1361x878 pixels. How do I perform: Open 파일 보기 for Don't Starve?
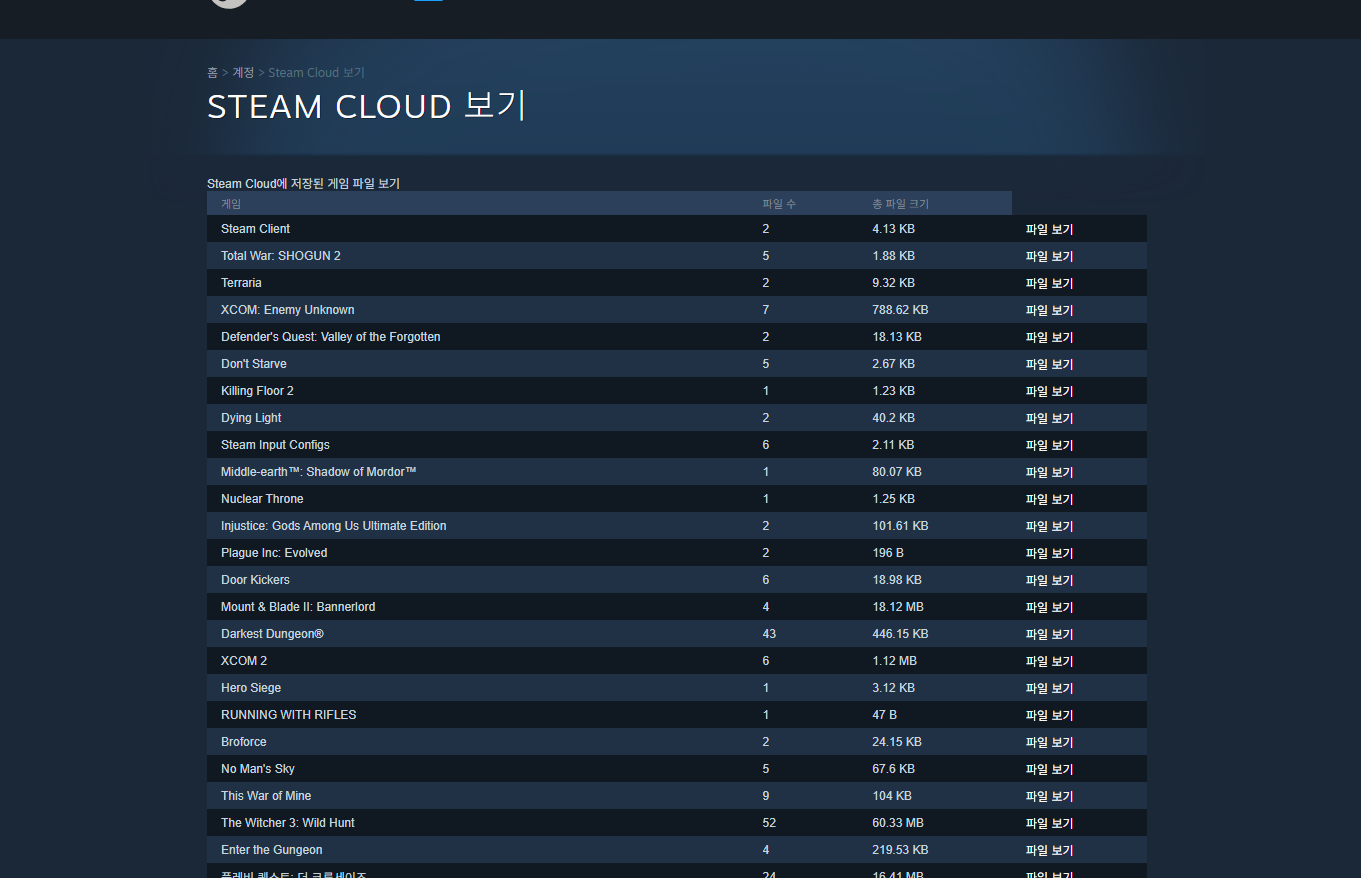(x=1049, y=364)
